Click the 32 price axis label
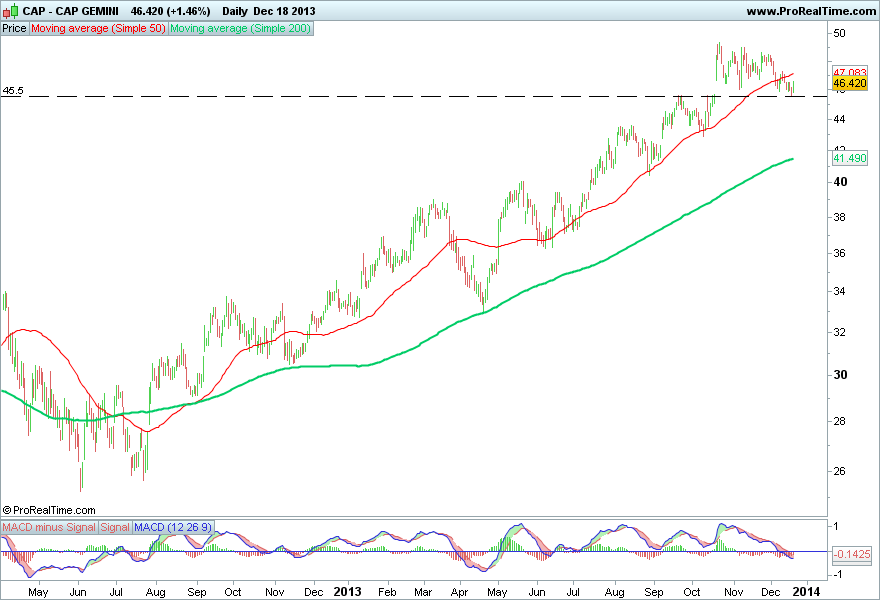Screen dimensions: 880x600 (x=839, y=332)
